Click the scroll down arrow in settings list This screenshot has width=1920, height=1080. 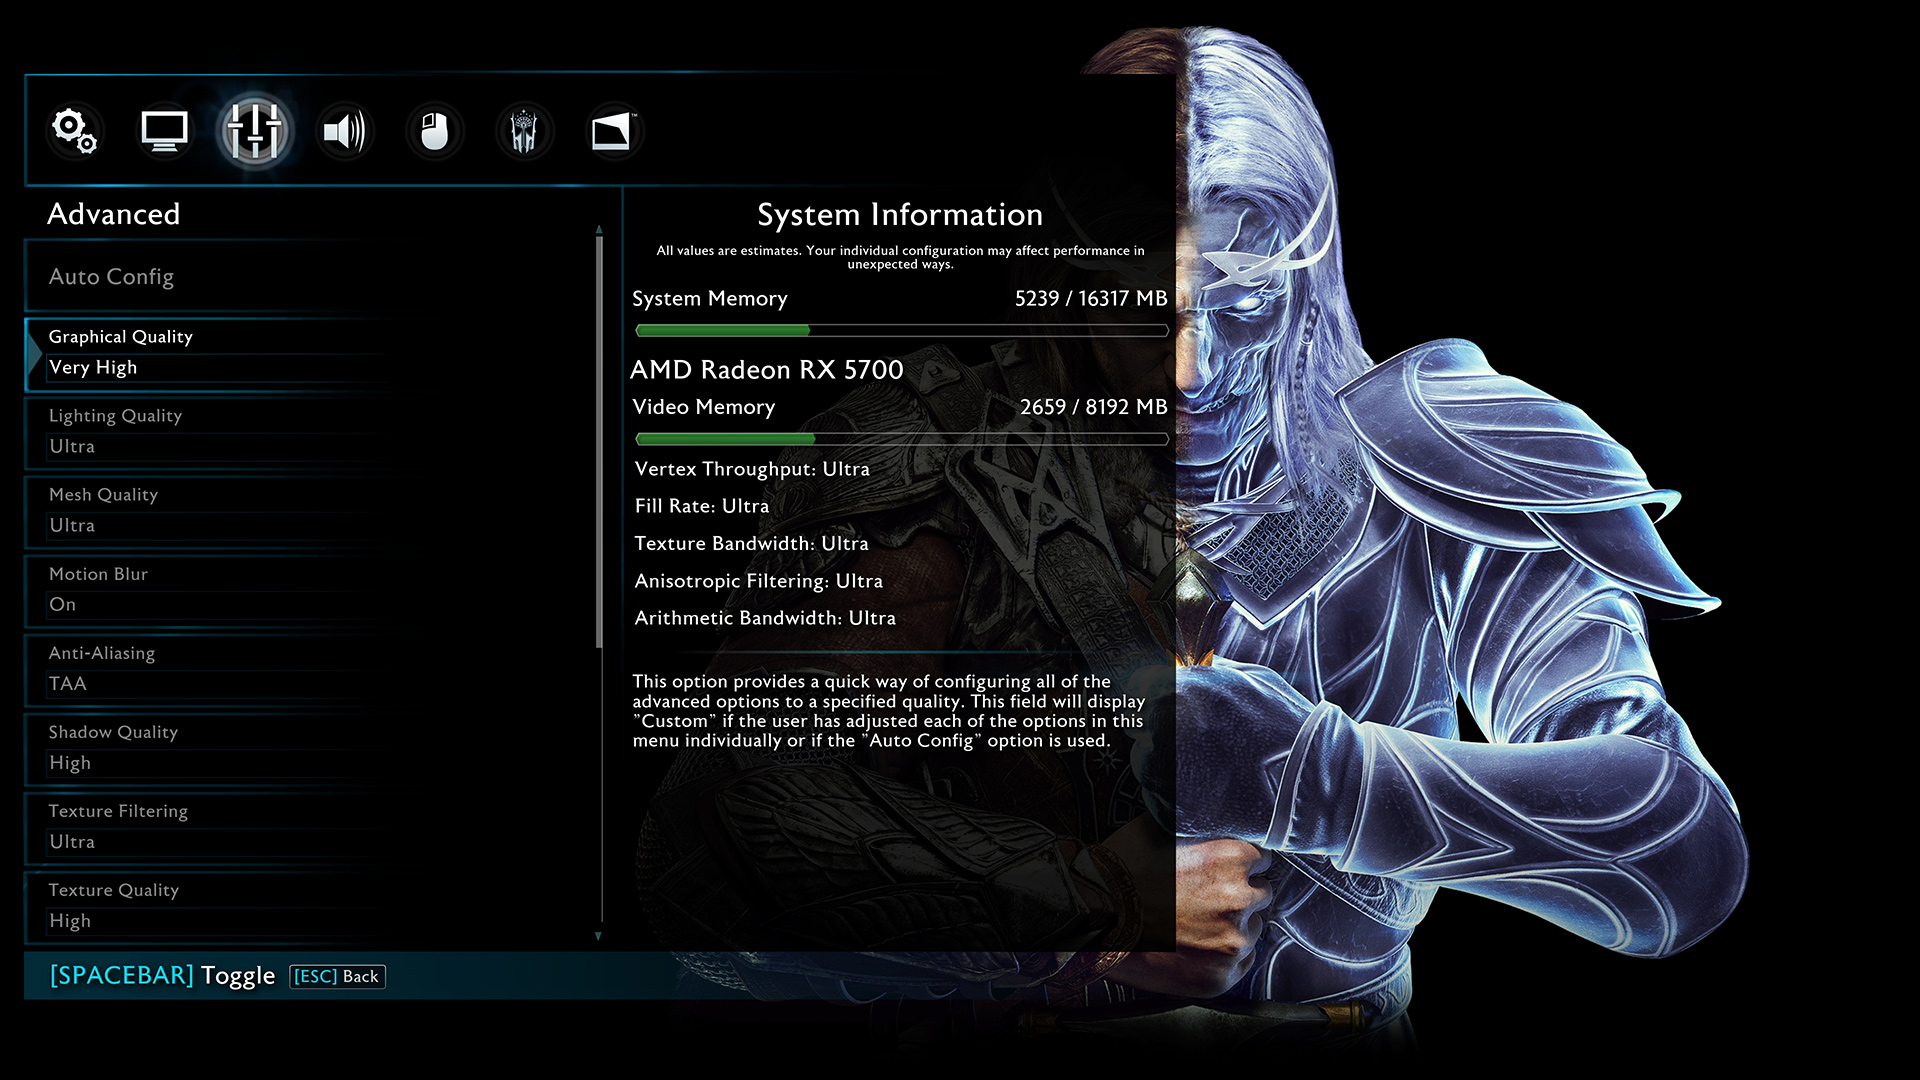[x=598, y=936]
